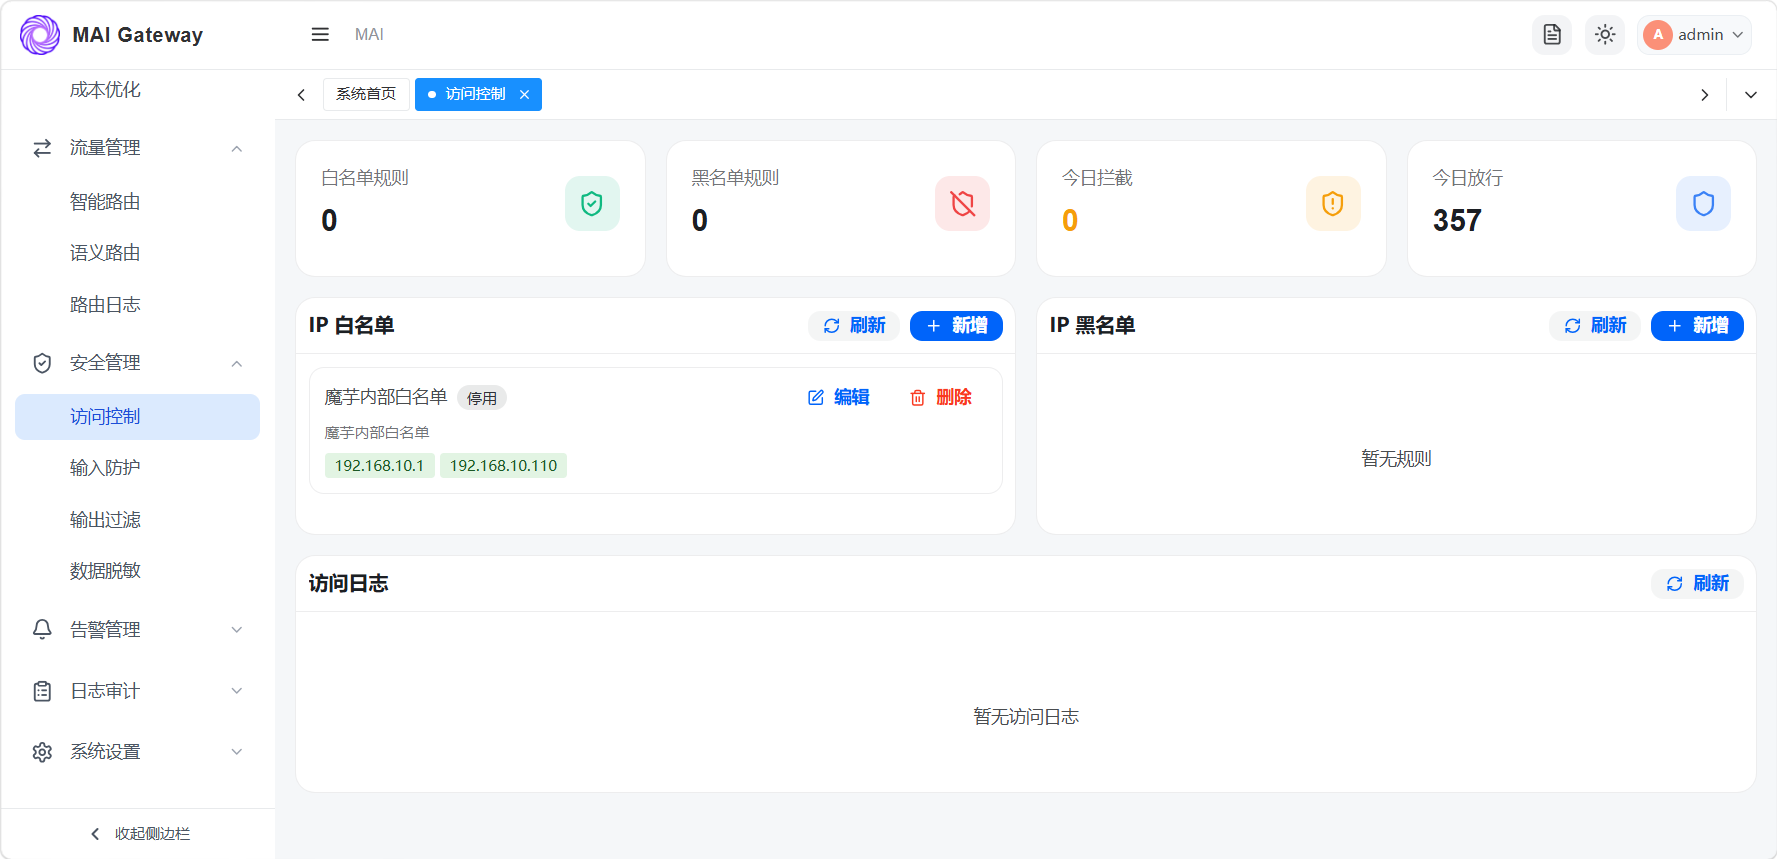Click the IP tag 192.168.10.1
Image resolution: width=1777 pixels, height=859 pixels.
[x=379, y=466]
